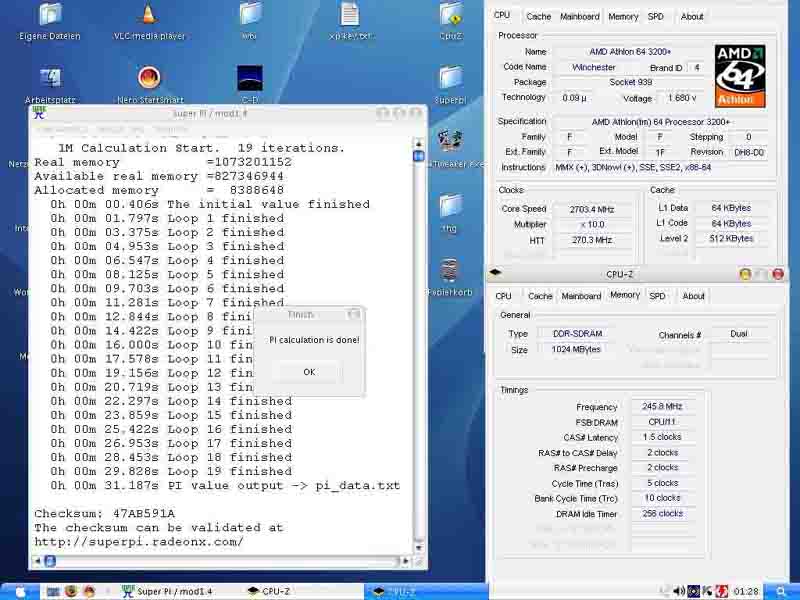Click the Super PI horizontal scrollbar right arrow
This screenshot has height=600, width=800.
tap(405, 561)
